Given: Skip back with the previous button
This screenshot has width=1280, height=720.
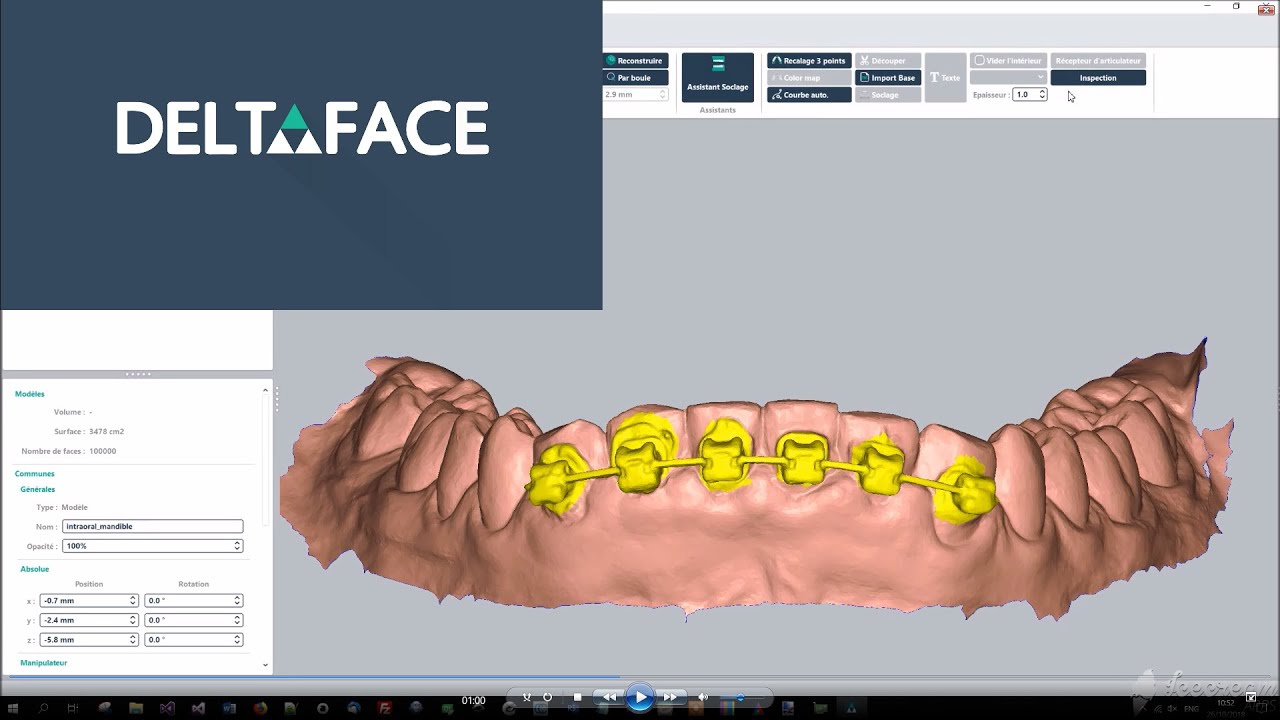Looking at the screenshot, I should tap(609, 697).
